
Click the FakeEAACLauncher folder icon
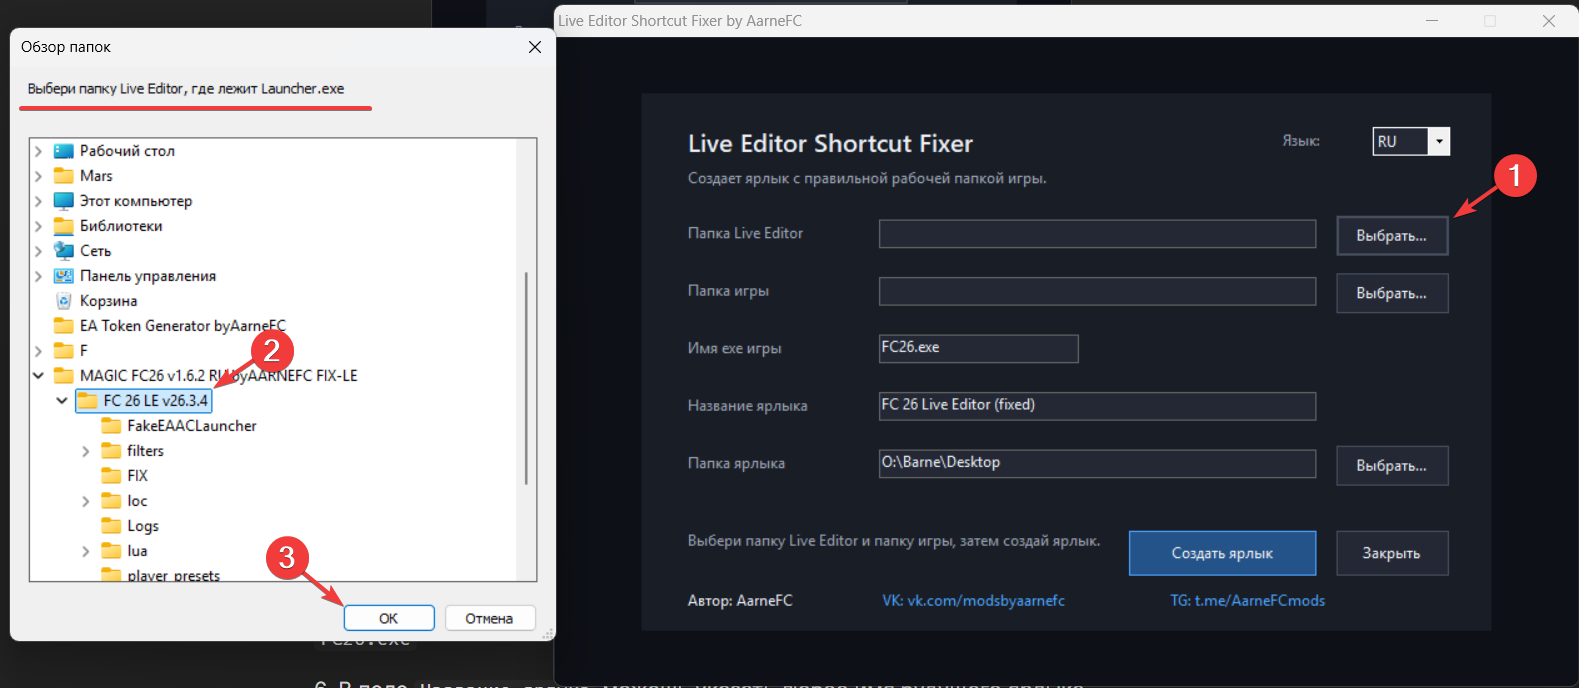pos(111,426)
